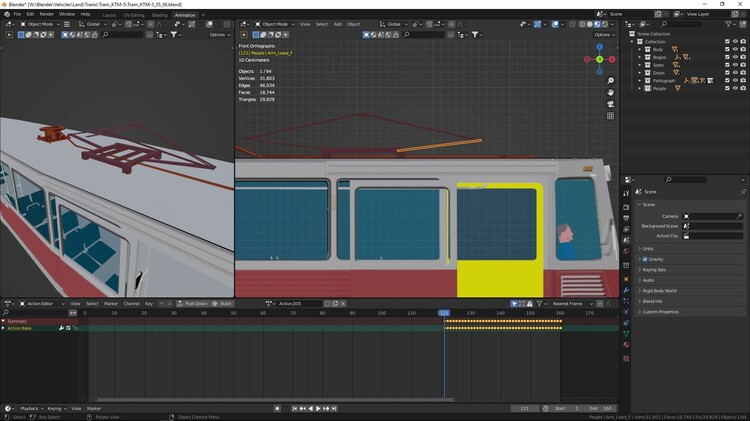Open the Nearest Frame dropdown
Viewport: 750px width, 421px height.
(x=571, y=303)
